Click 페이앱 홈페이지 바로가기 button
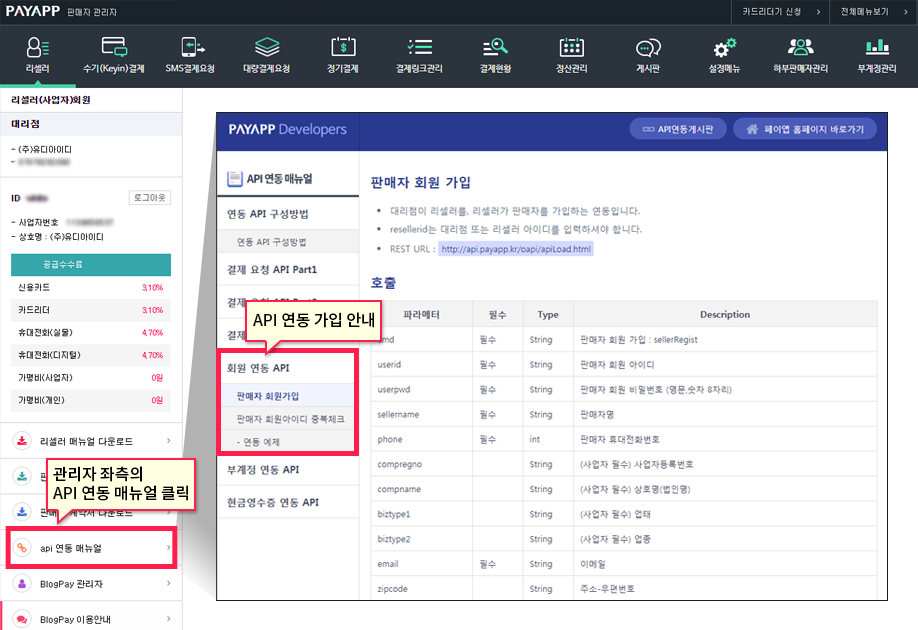This screenshot has height=630, width=918. click(805, 129)
